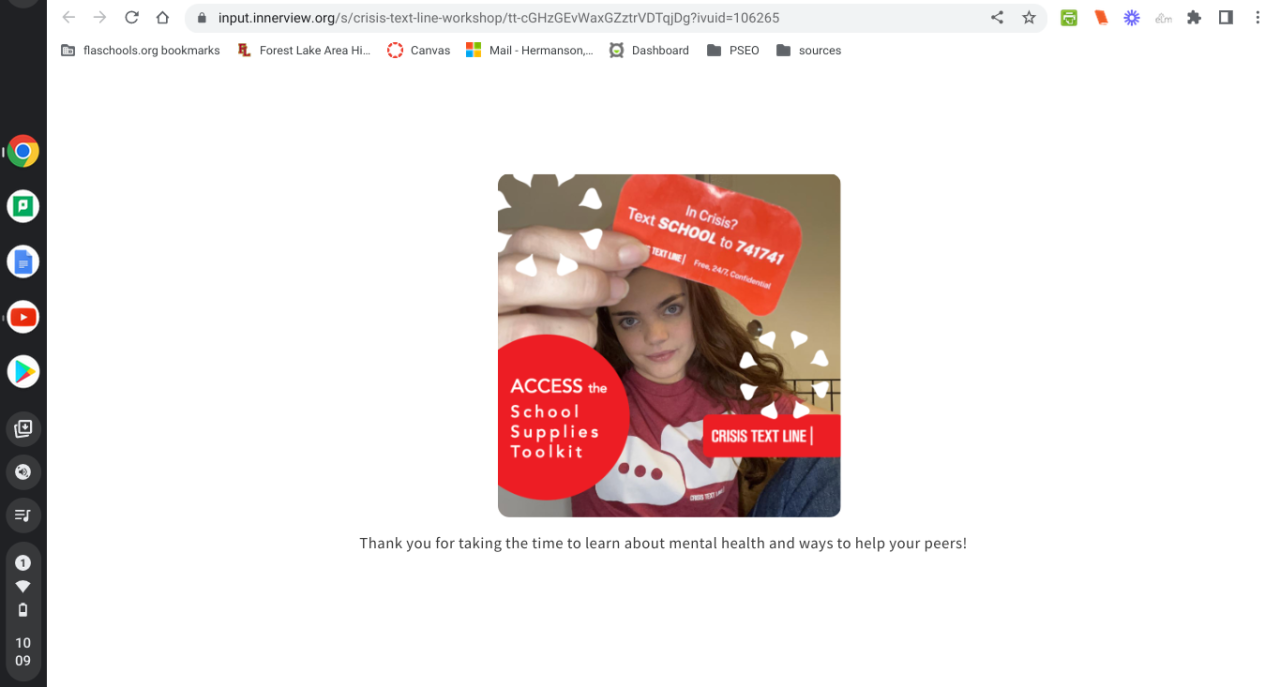Screen dimensions: 1280x687
Task: Open the Canvas bookmark
Action: pyautogui.click(x=419, y=50)
